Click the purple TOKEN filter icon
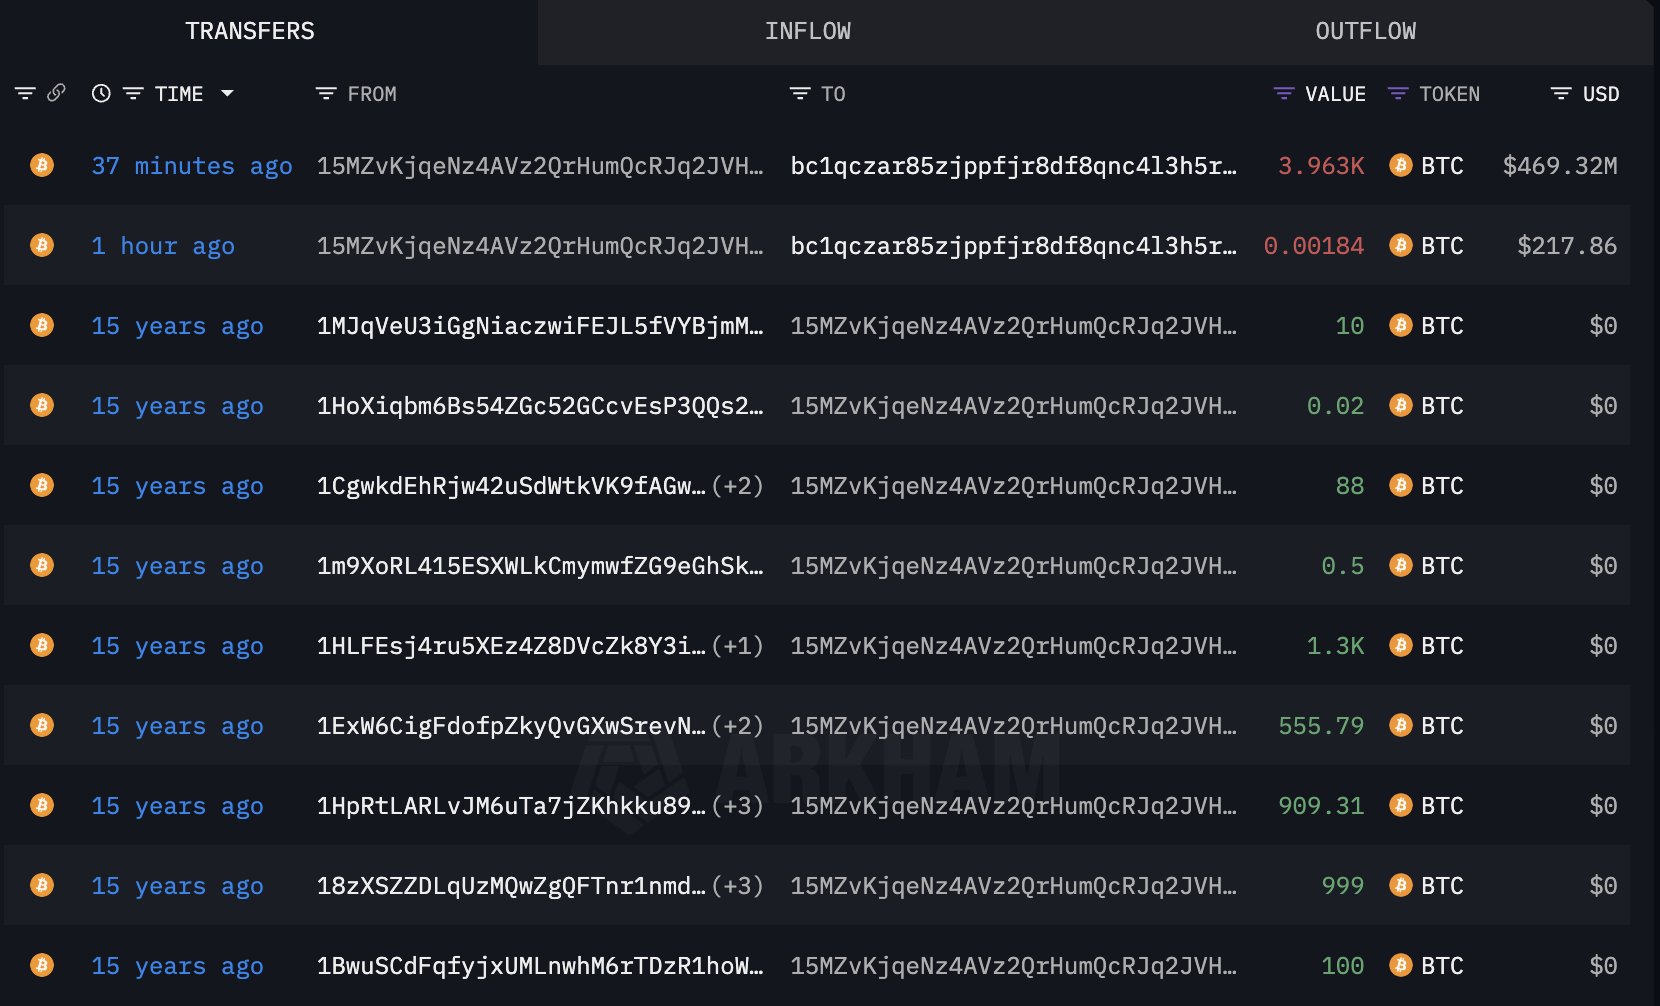The image size is (1660, 1006). point(1398,94)
